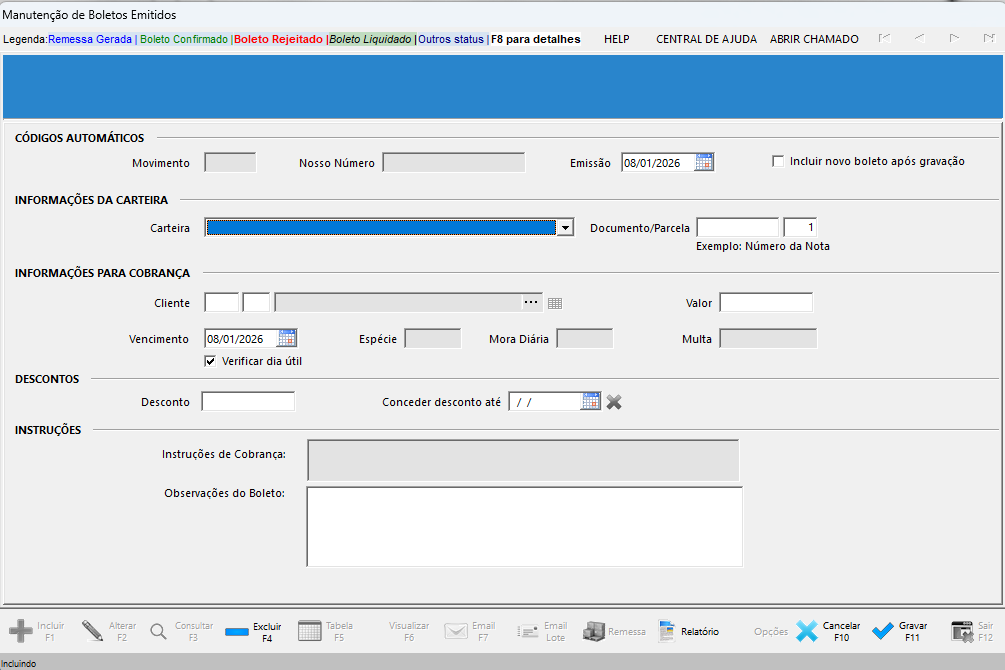Open the Relatório report icon
The width and height of the screenshot is (1005, 670).
click(668, 631)
